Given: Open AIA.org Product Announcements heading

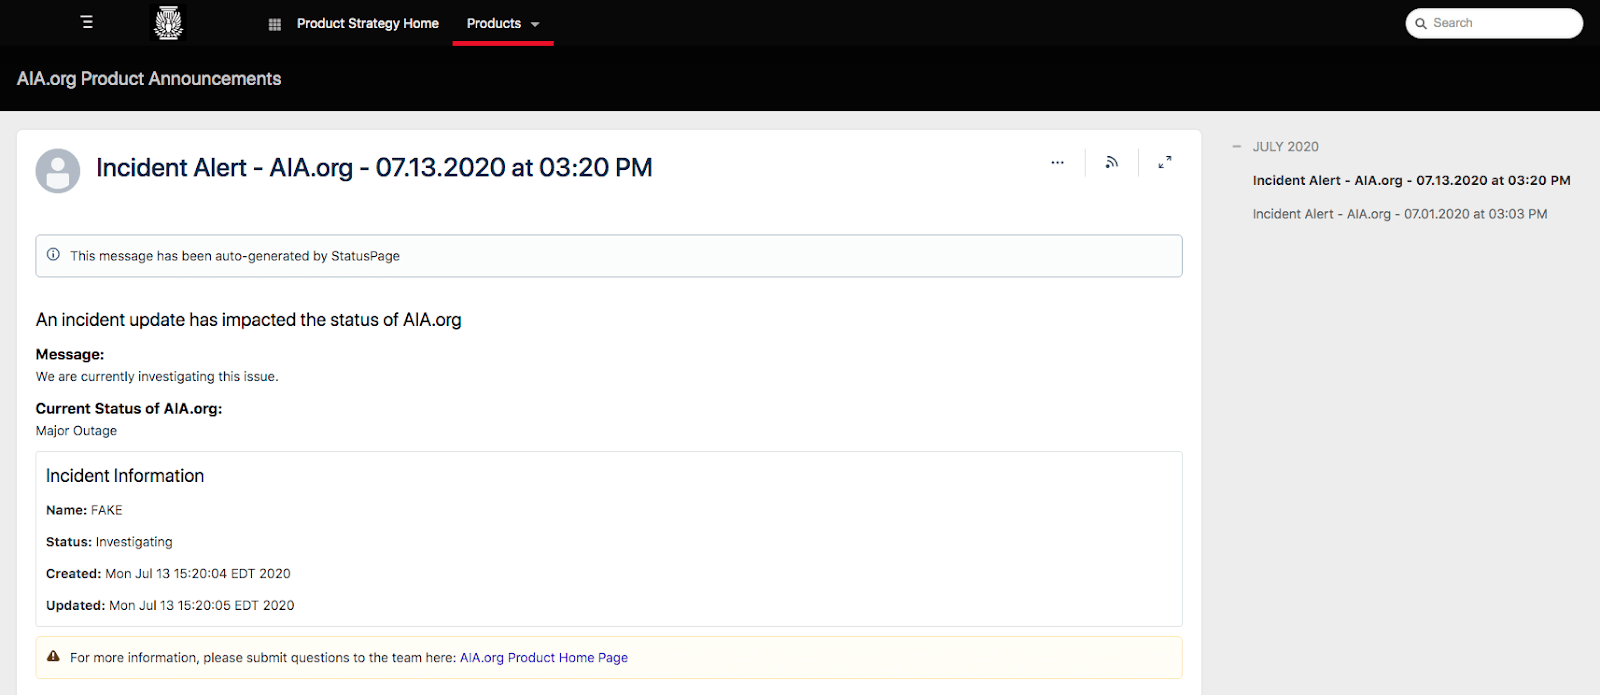Looking at the screenshot, I should tap(149, 78).
